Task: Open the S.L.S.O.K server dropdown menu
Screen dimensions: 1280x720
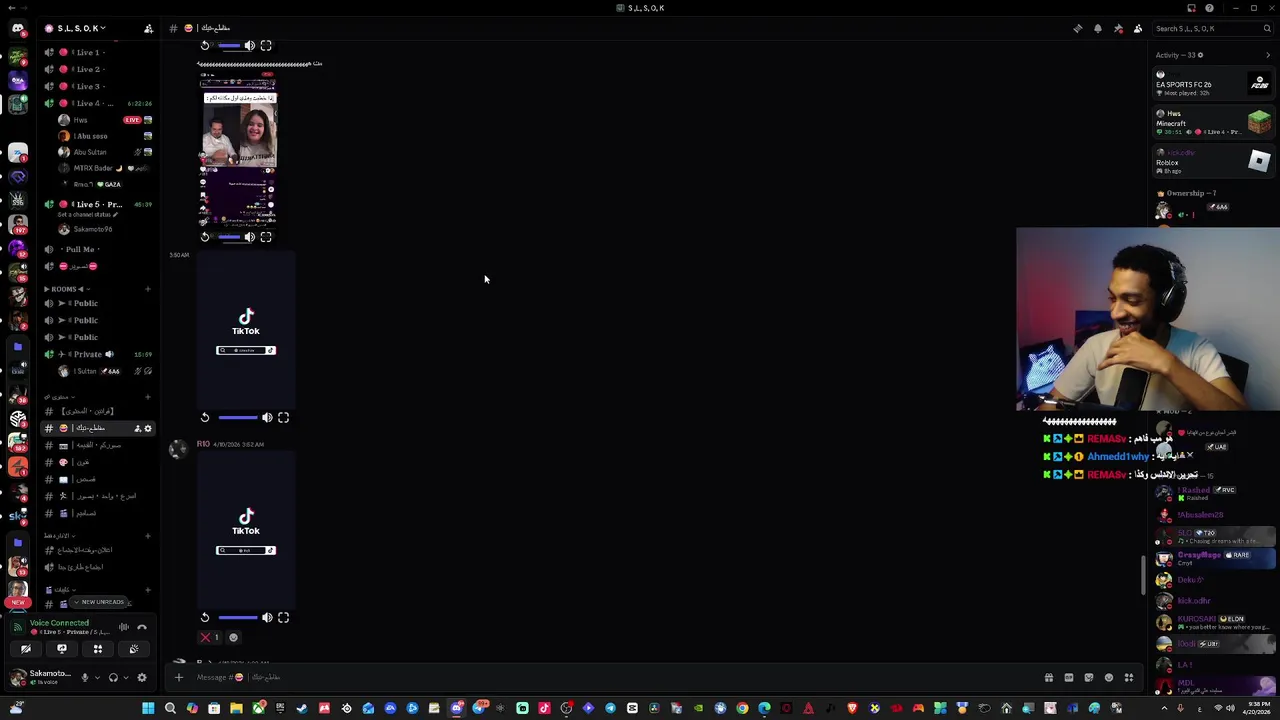Action: tap(80, 28)
